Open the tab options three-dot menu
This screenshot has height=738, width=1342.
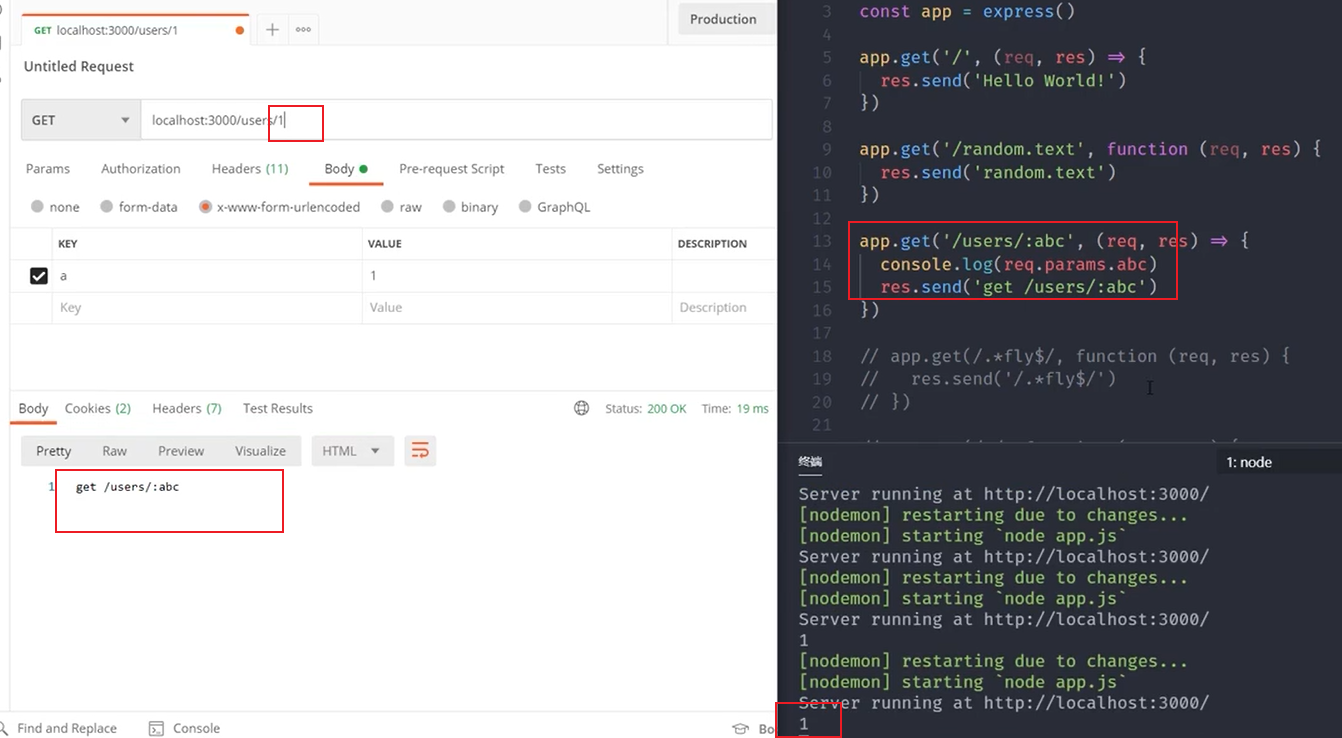coord(303,30)
